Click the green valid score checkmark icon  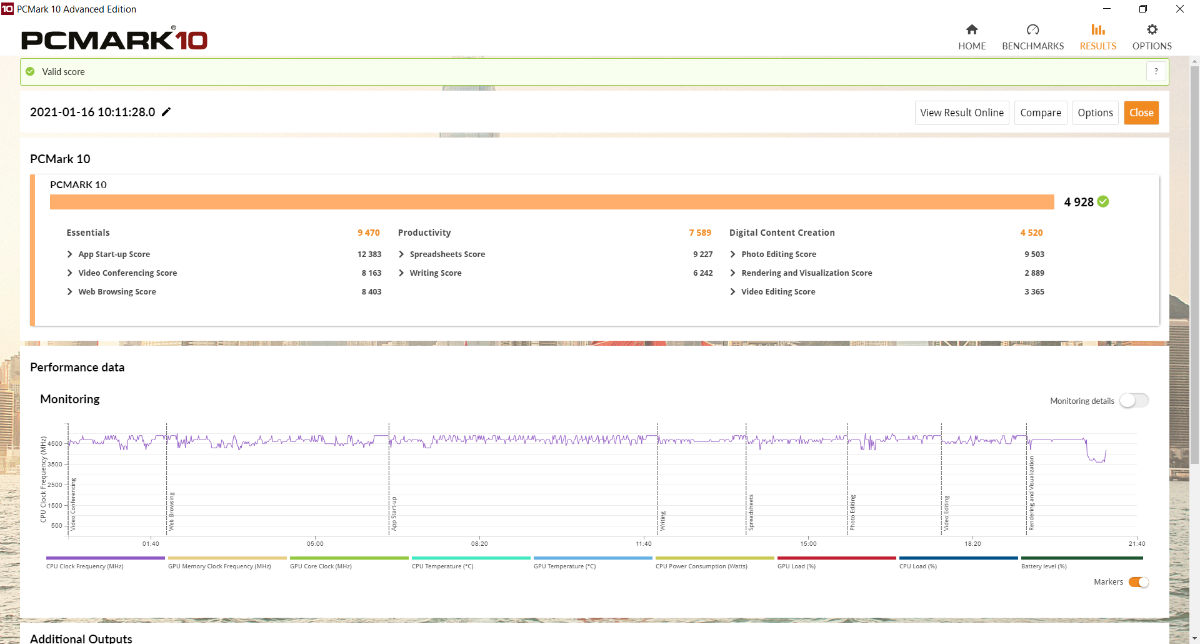click(x=30, y=72)
